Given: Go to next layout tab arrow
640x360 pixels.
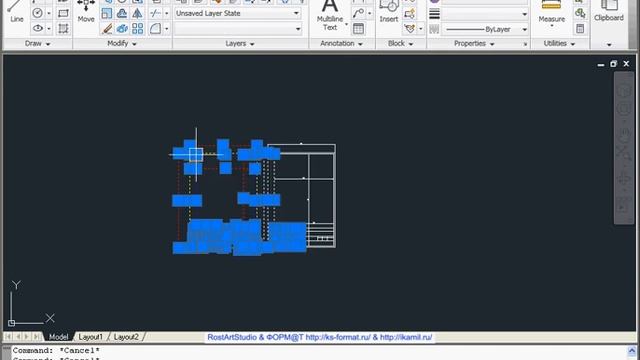Looking at the screenshot, I should point(27,337).
